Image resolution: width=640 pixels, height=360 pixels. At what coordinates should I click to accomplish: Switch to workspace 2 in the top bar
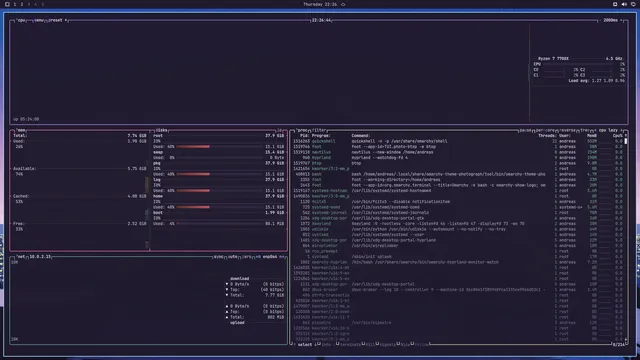point(22,4)
